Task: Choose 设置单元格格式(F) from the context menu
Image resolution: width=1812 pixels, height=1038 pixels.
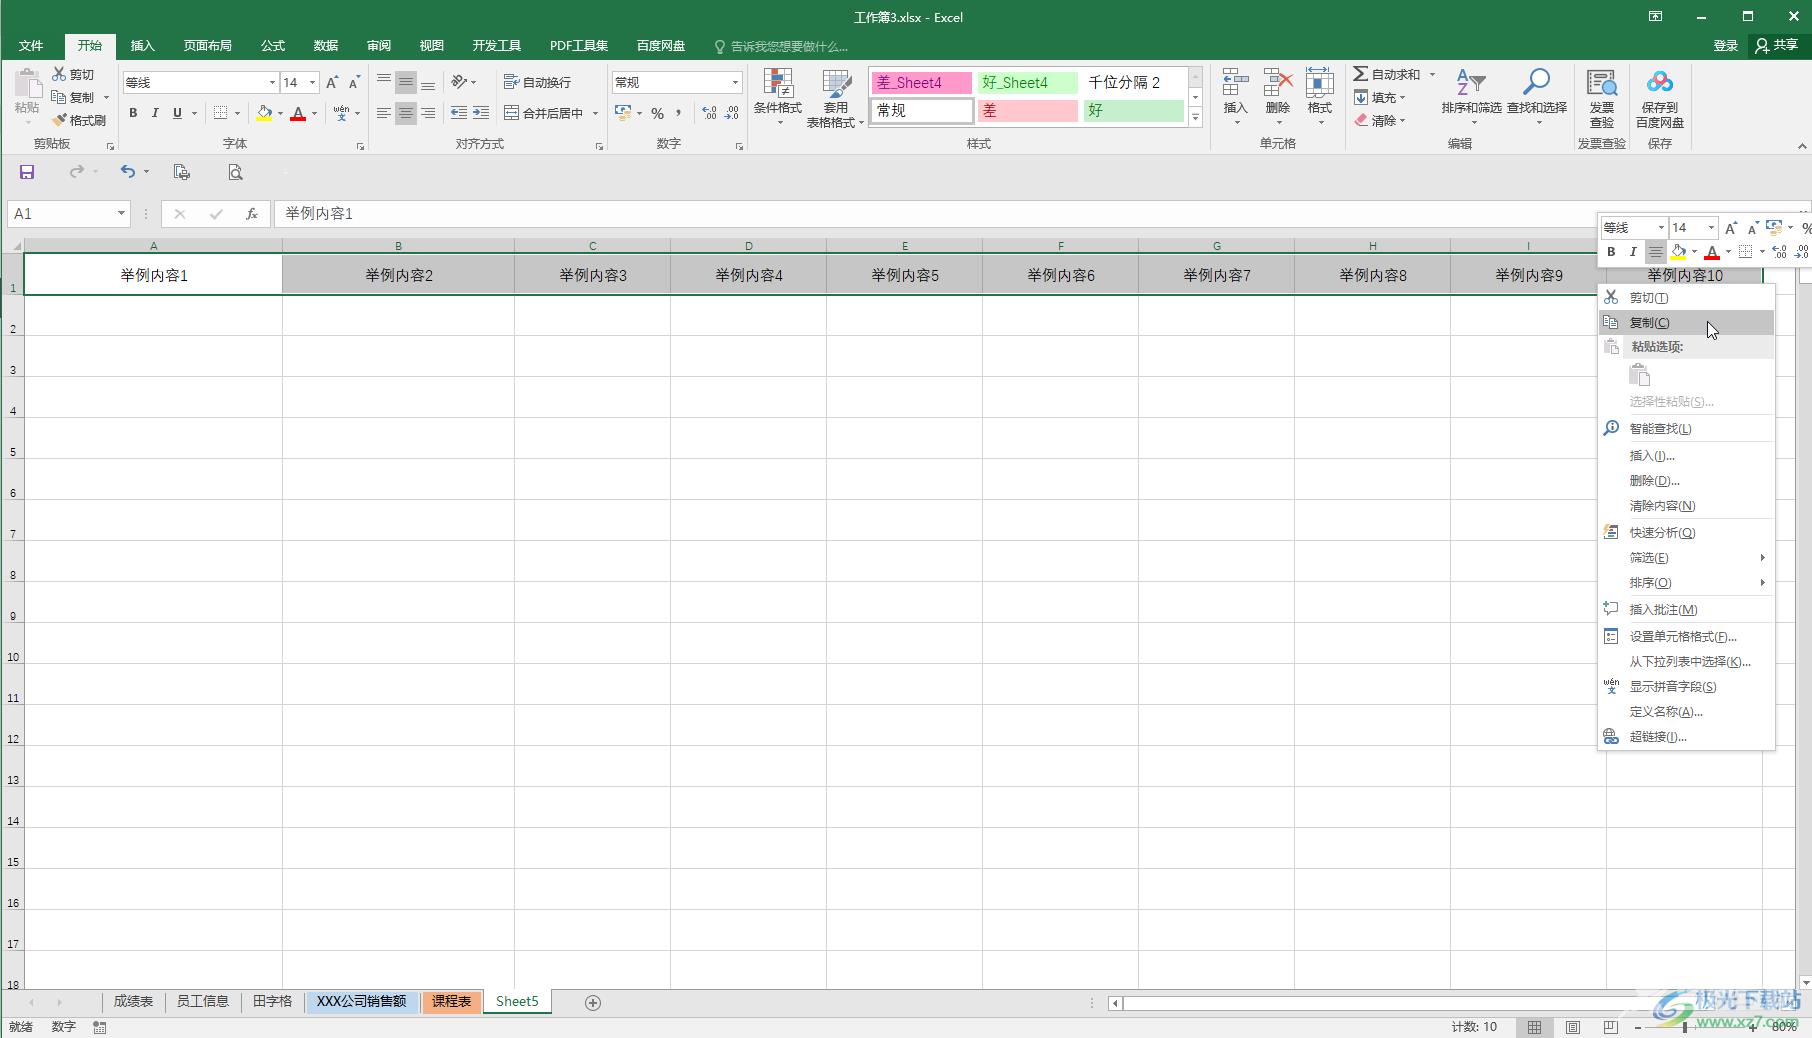Action: pos(1686,636)
